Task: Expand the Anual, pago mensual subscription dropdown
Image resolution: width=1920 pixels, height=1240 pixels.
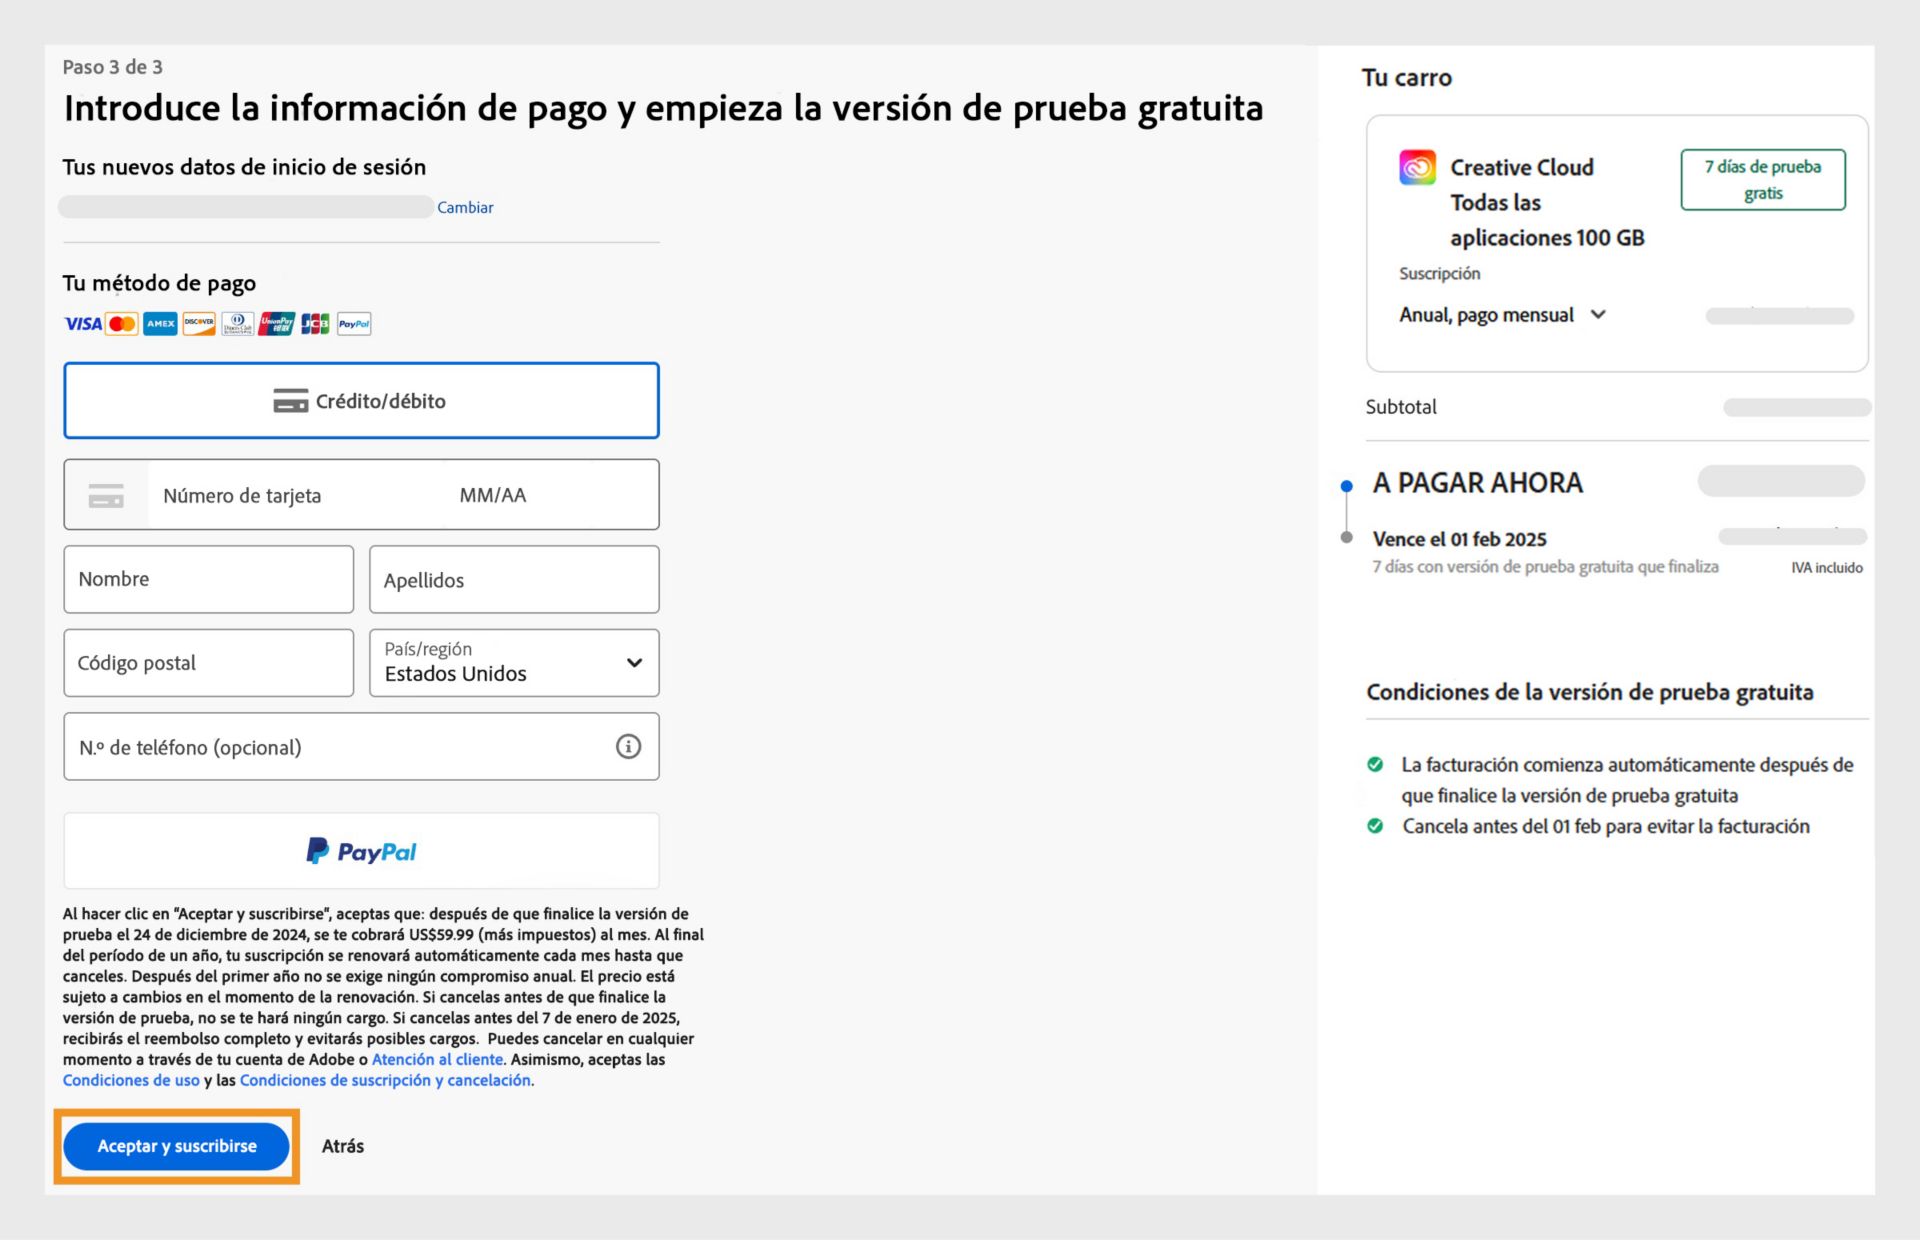Action: pyautogui.click(x=1502, y=315)
